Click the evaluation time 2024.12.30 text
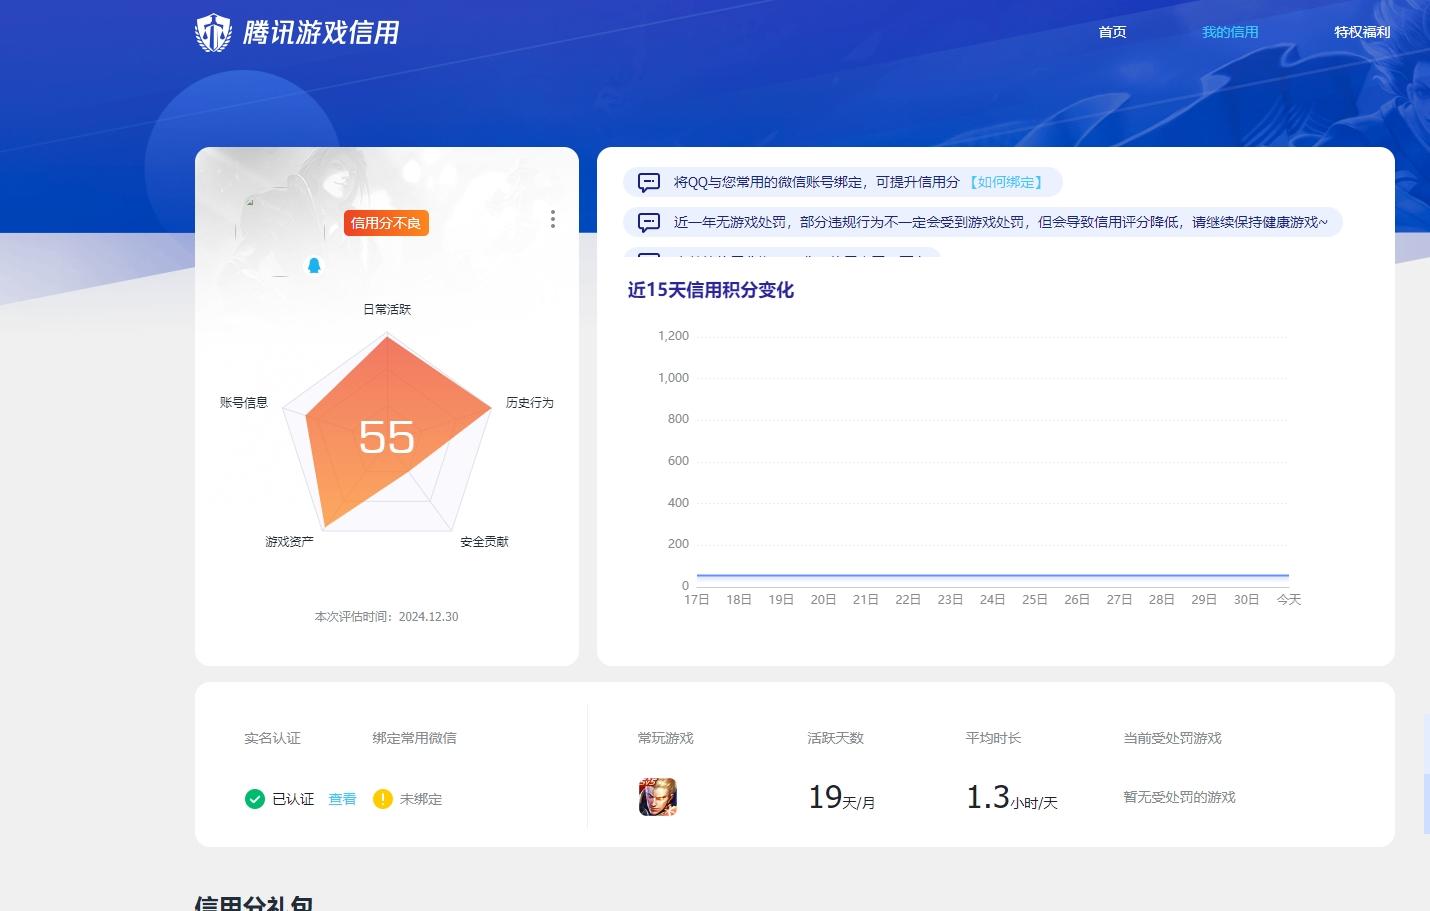The height and width of the screenshot is (911, 1430). pyautogui.click(x=386, y=616)
